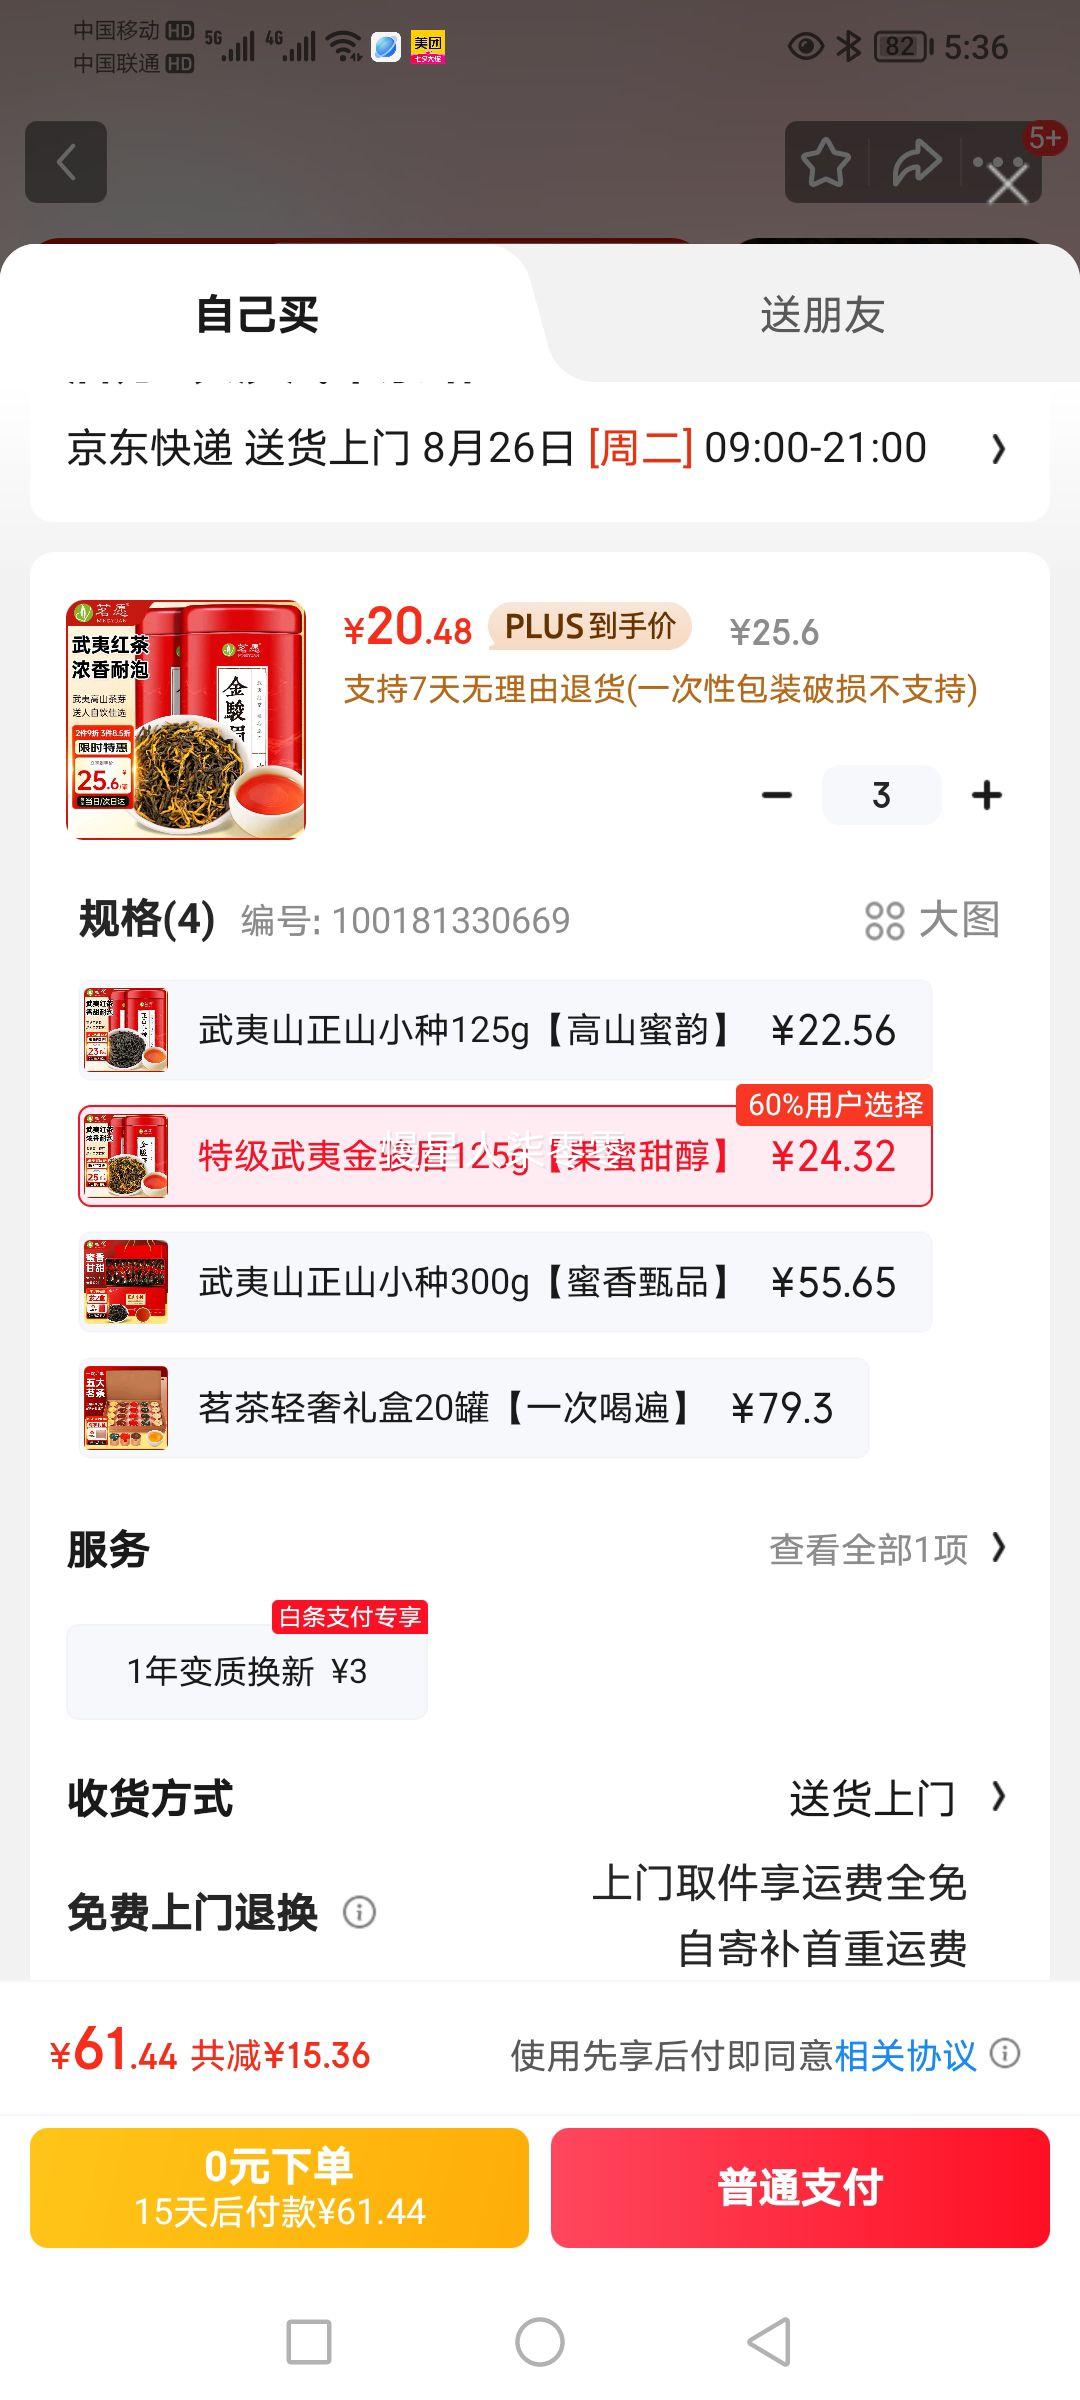Tap 普通支付 button

(800, 2188)
